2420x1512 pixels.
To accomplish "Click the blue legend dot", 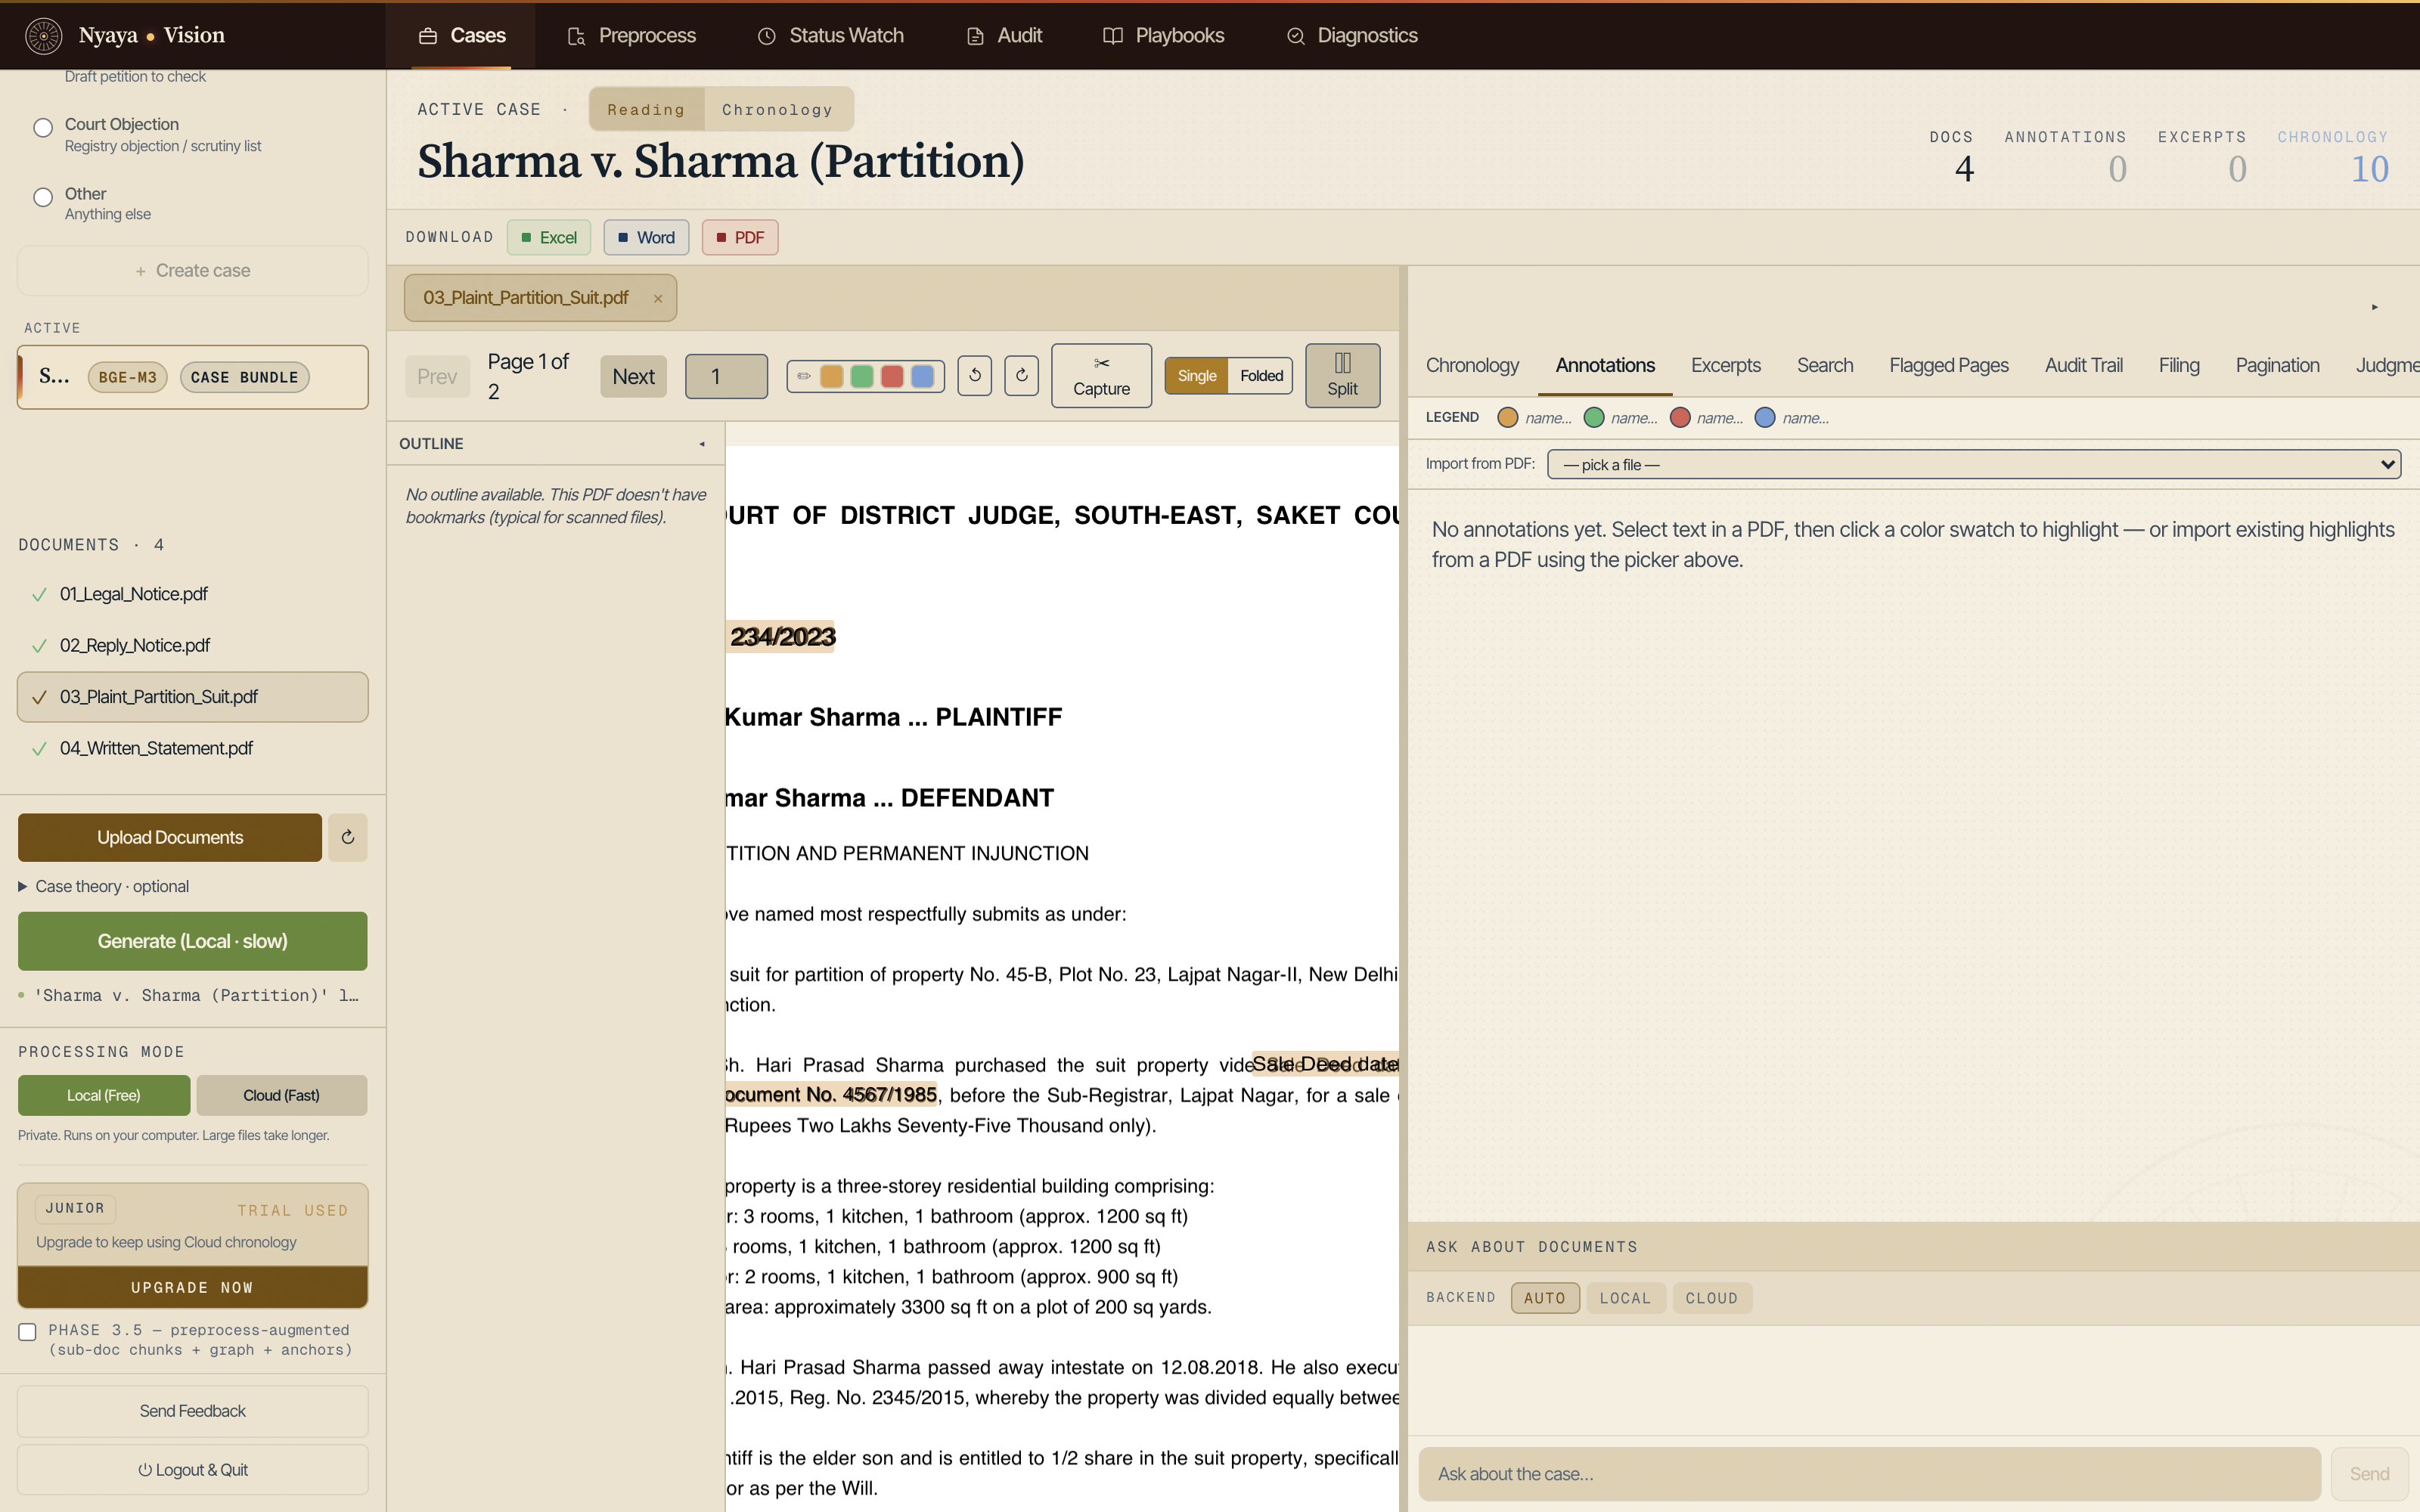I will 1765,418.
